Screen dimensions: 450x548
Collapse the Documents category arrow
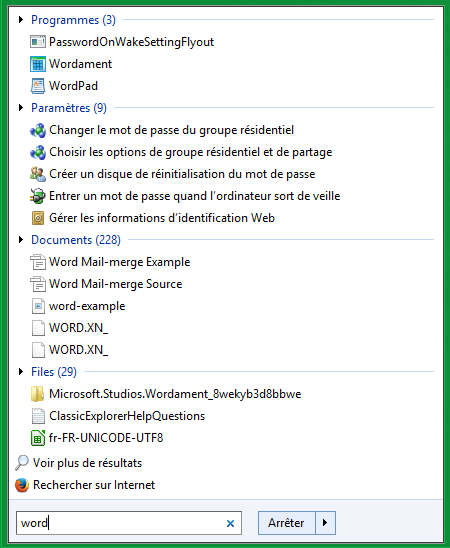coord(21,240)
